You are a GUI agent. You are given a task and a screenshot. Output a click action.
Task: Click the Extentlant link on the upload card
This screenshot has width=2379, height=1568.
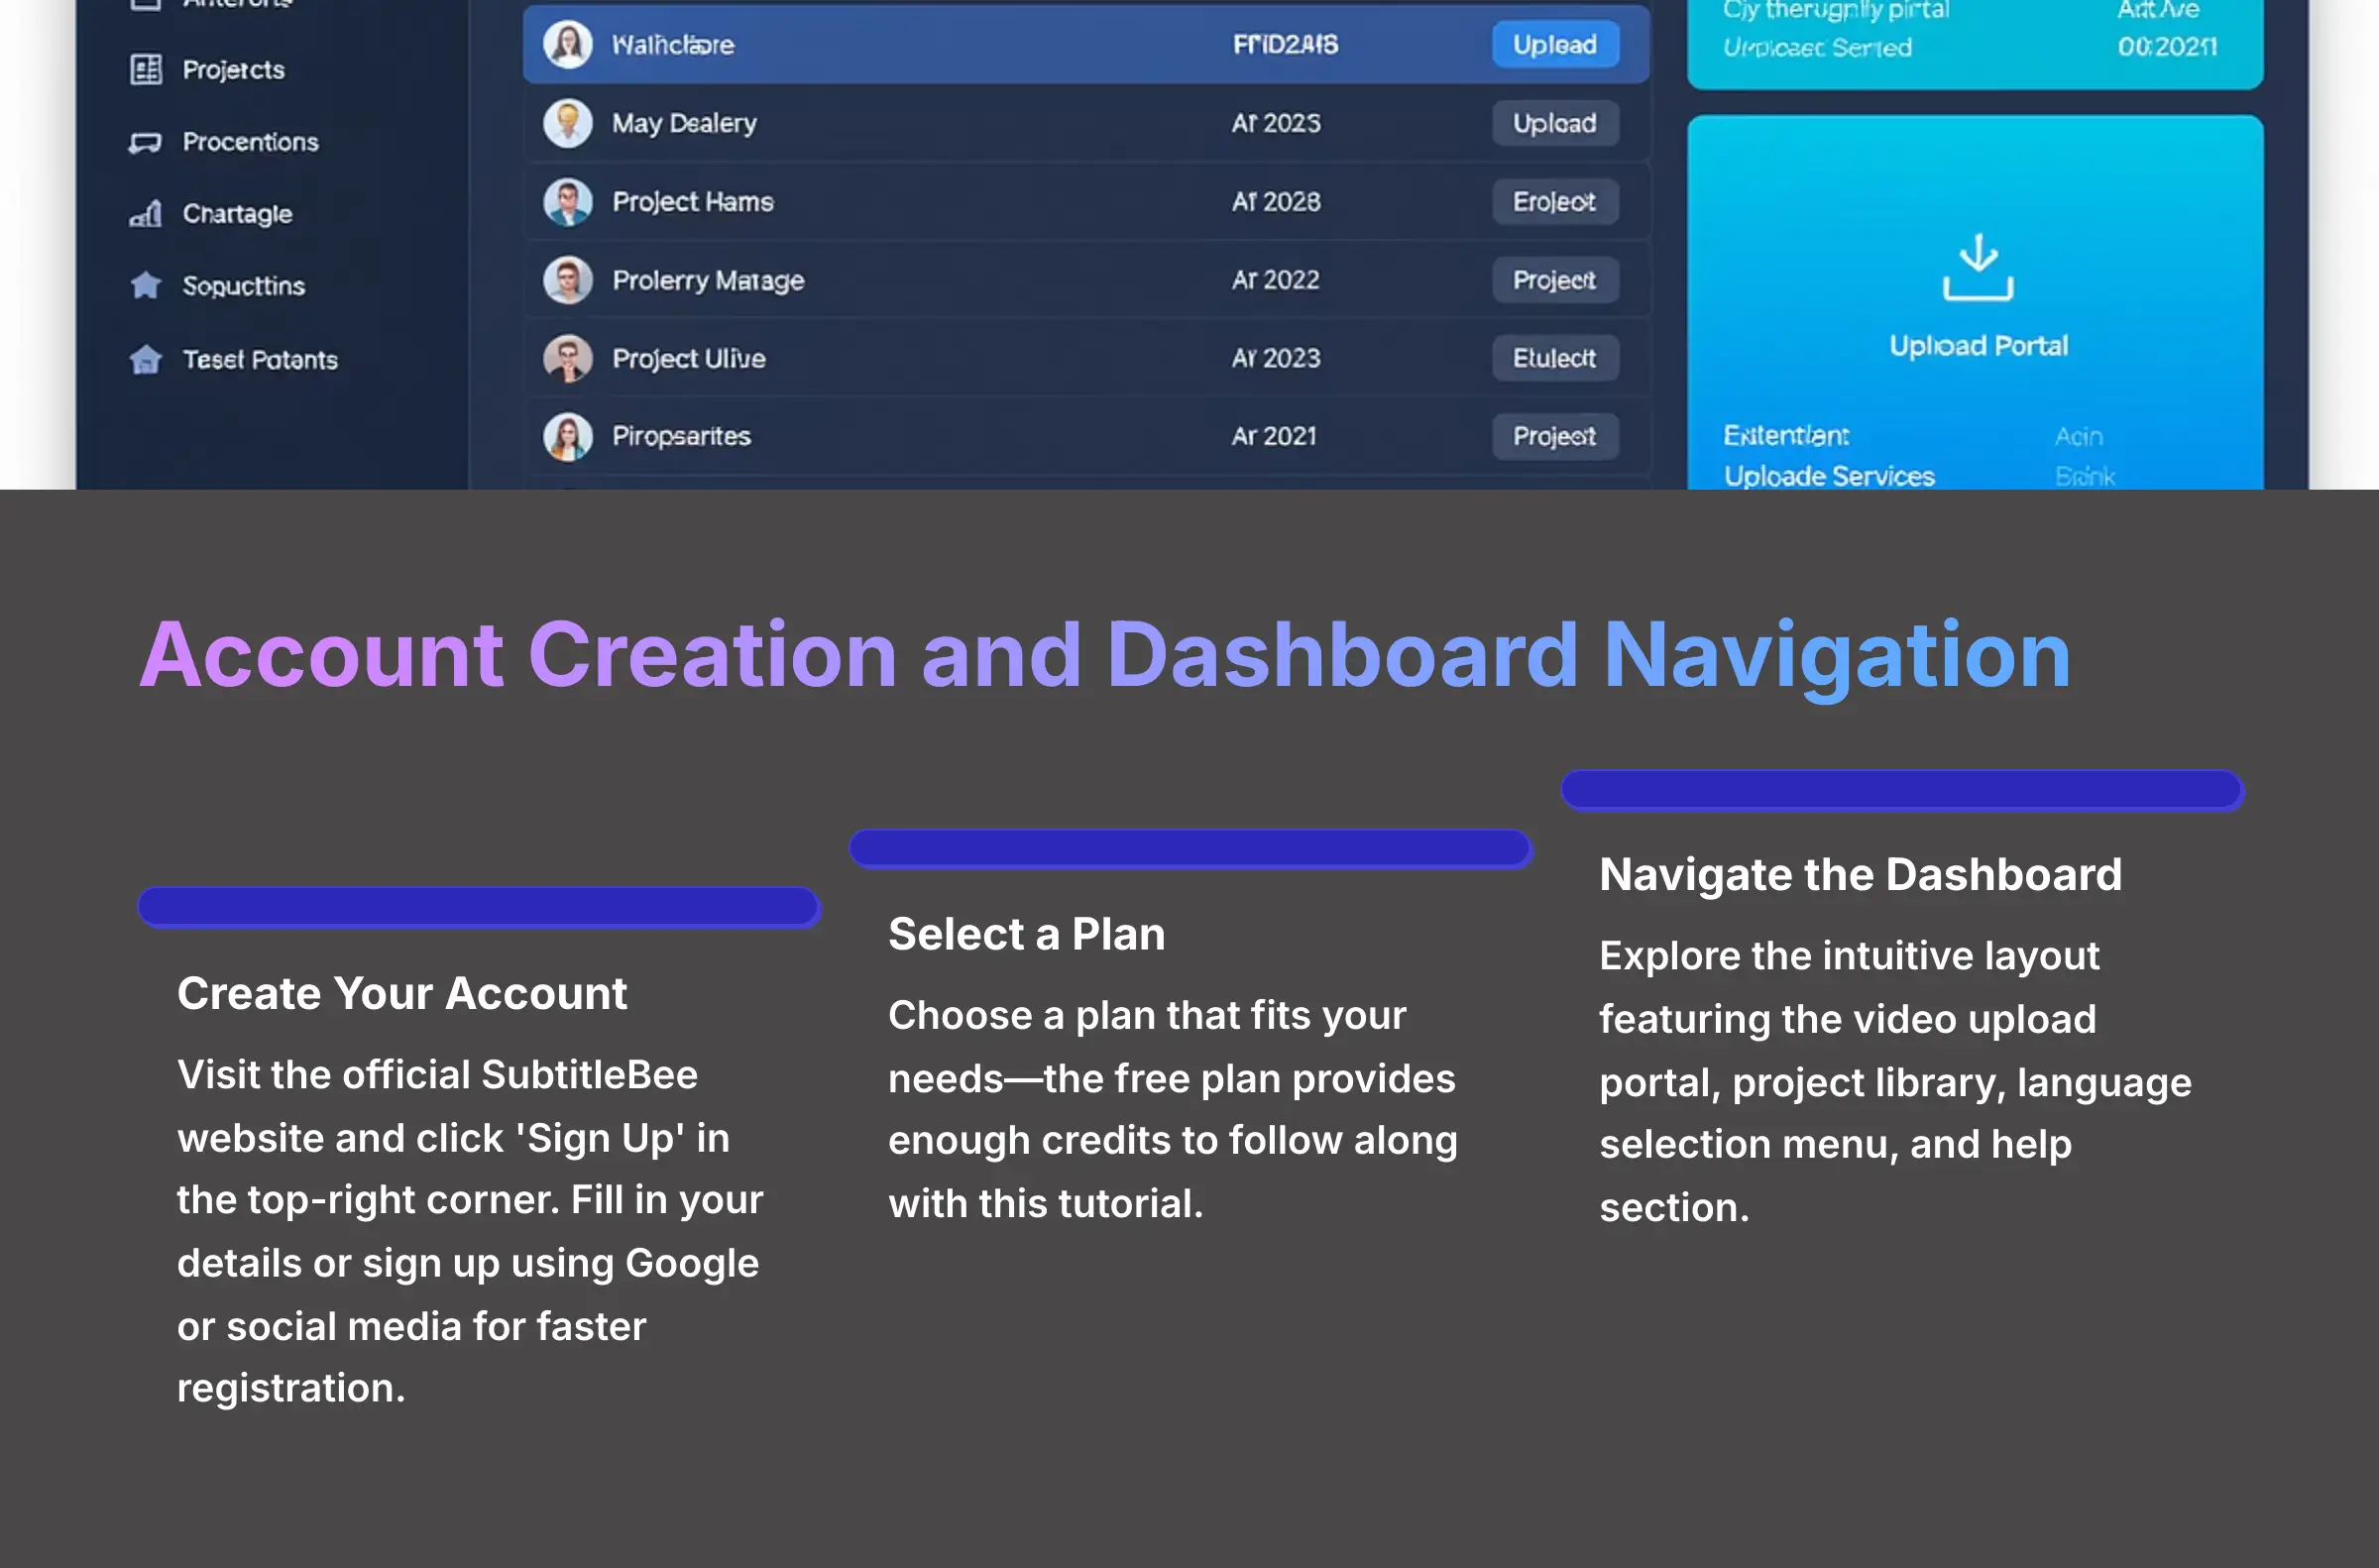[1785, 434]
